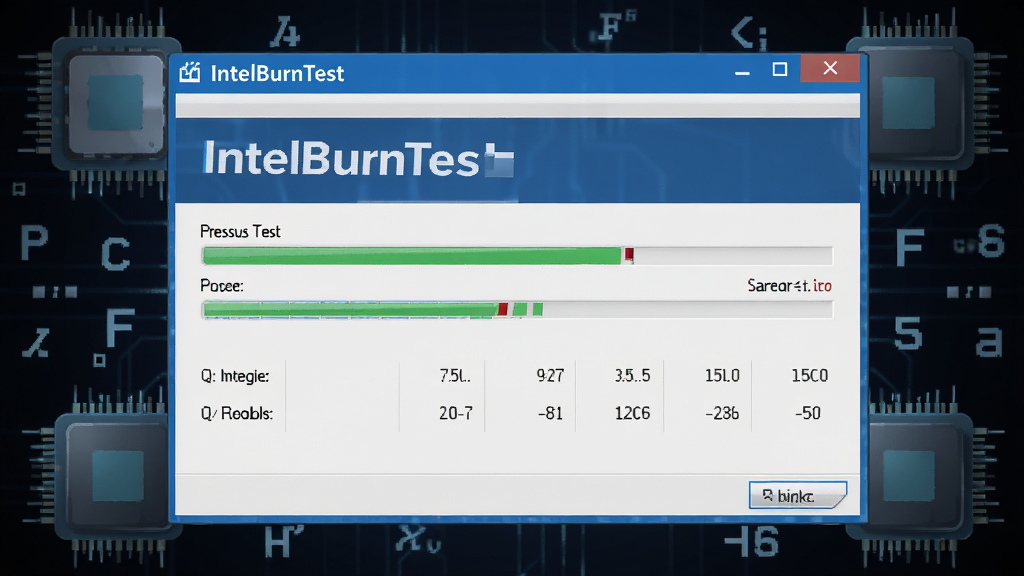The image size is (1024, 576).
Task: Click the 7.5L. value cell
Action: 455,376
